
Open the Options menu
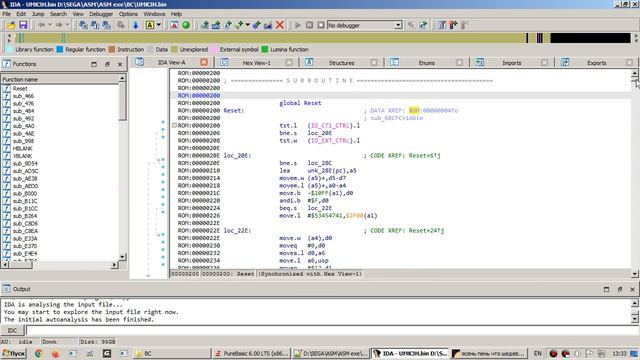click(128, 14)
